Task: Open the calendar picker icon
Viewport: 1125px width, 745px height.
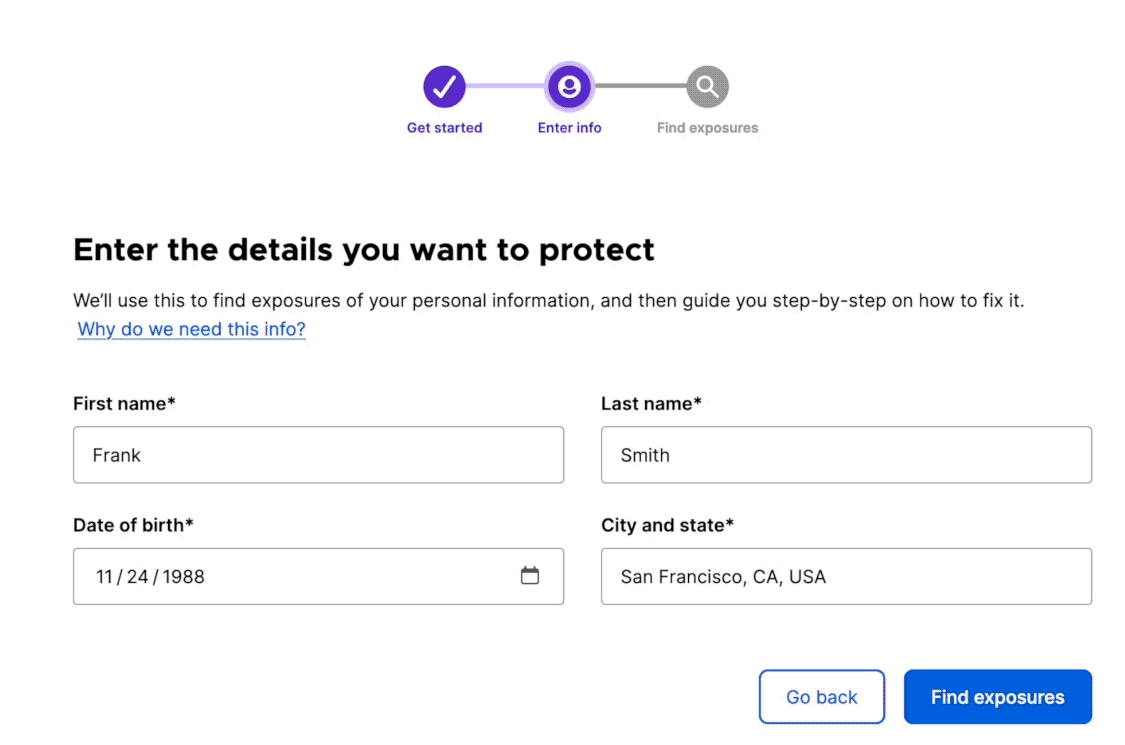Action: [530, 576]
